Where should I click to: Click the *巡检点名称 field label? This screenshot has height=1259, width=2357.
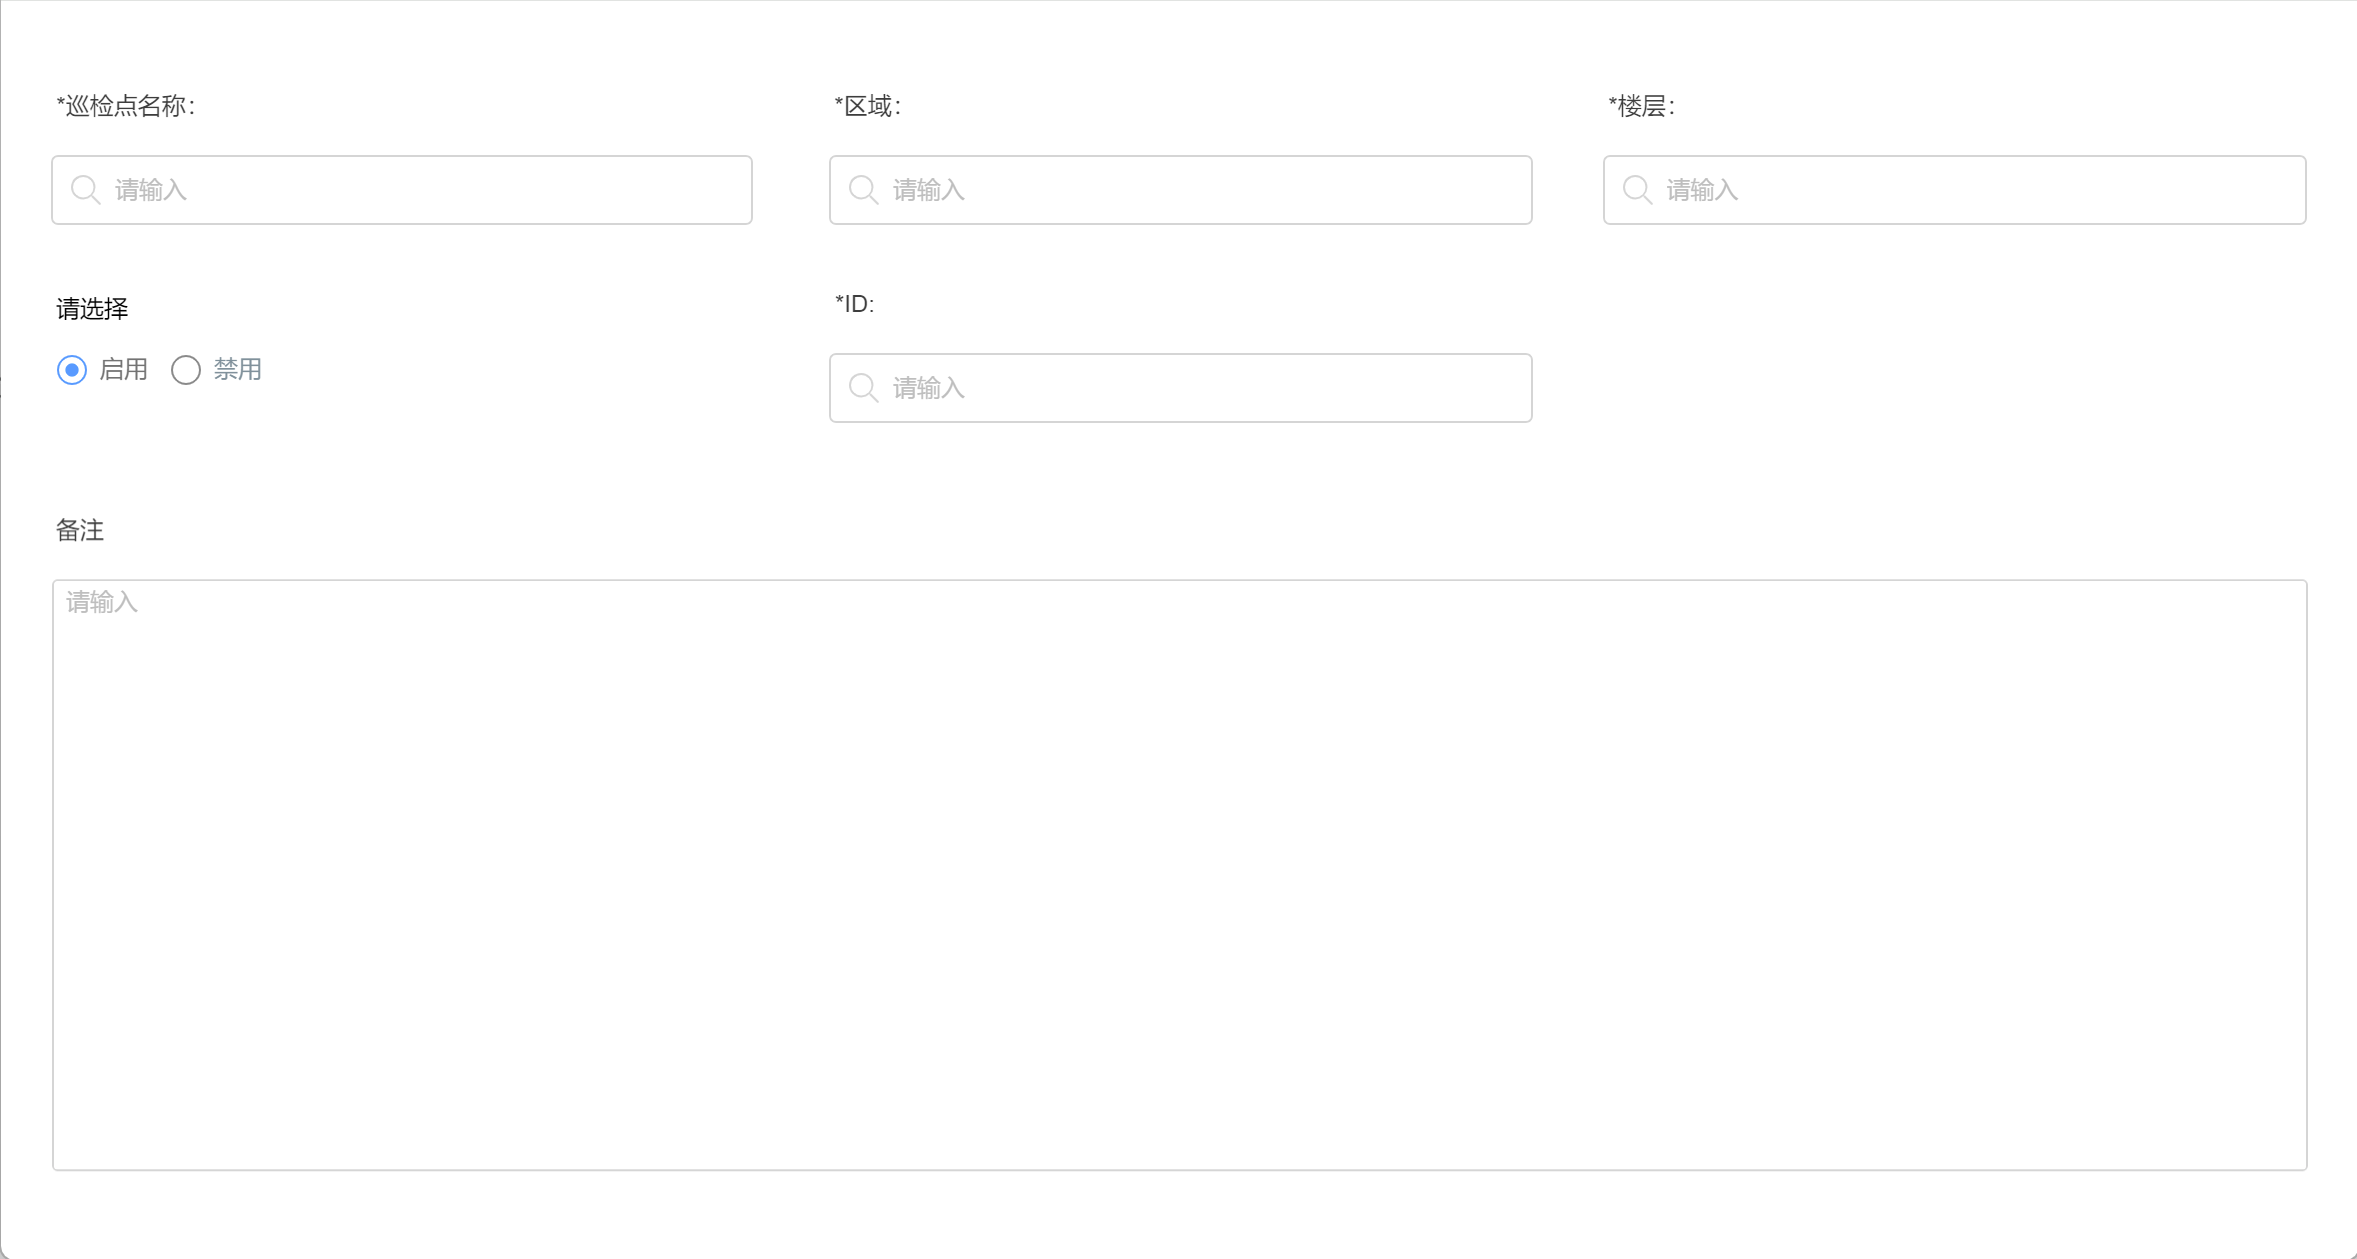126,106
